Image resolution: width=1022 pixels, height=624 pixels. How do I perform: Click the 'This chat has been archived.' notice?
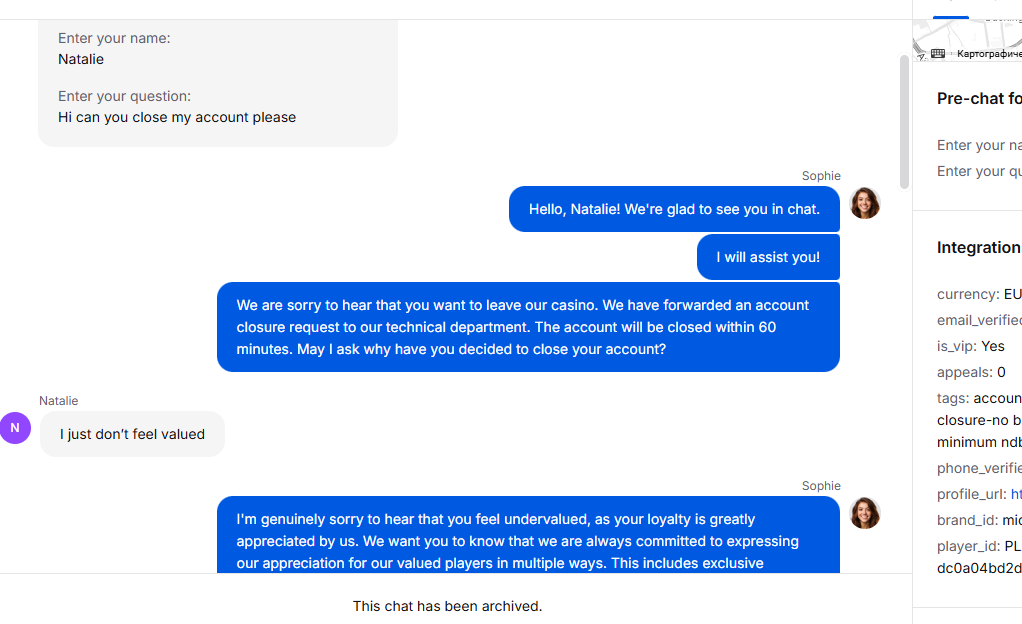[447, 606]
